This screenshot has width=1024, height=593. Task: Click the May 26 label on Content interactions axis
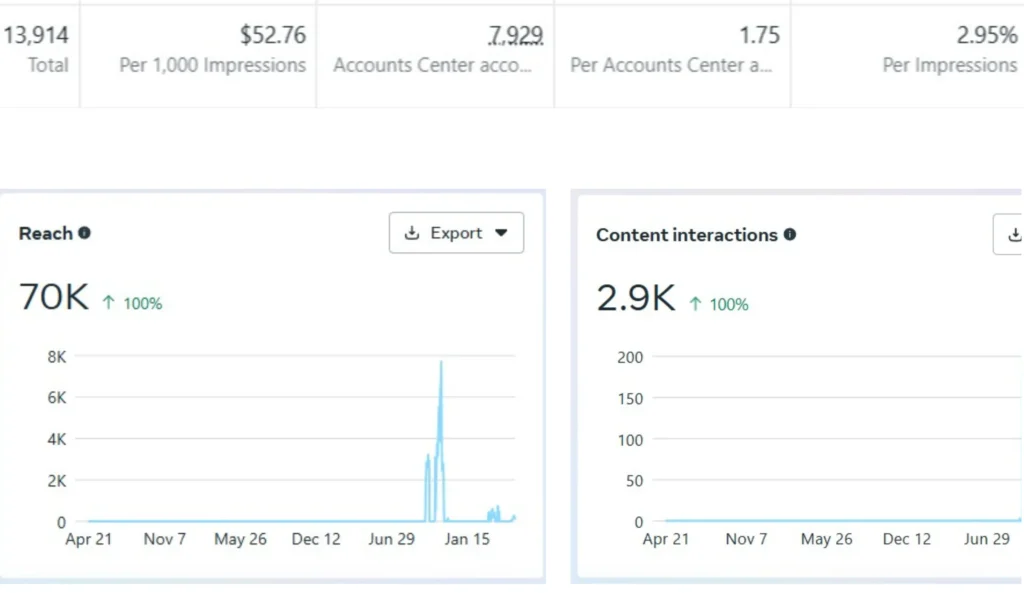click(827, 539)
